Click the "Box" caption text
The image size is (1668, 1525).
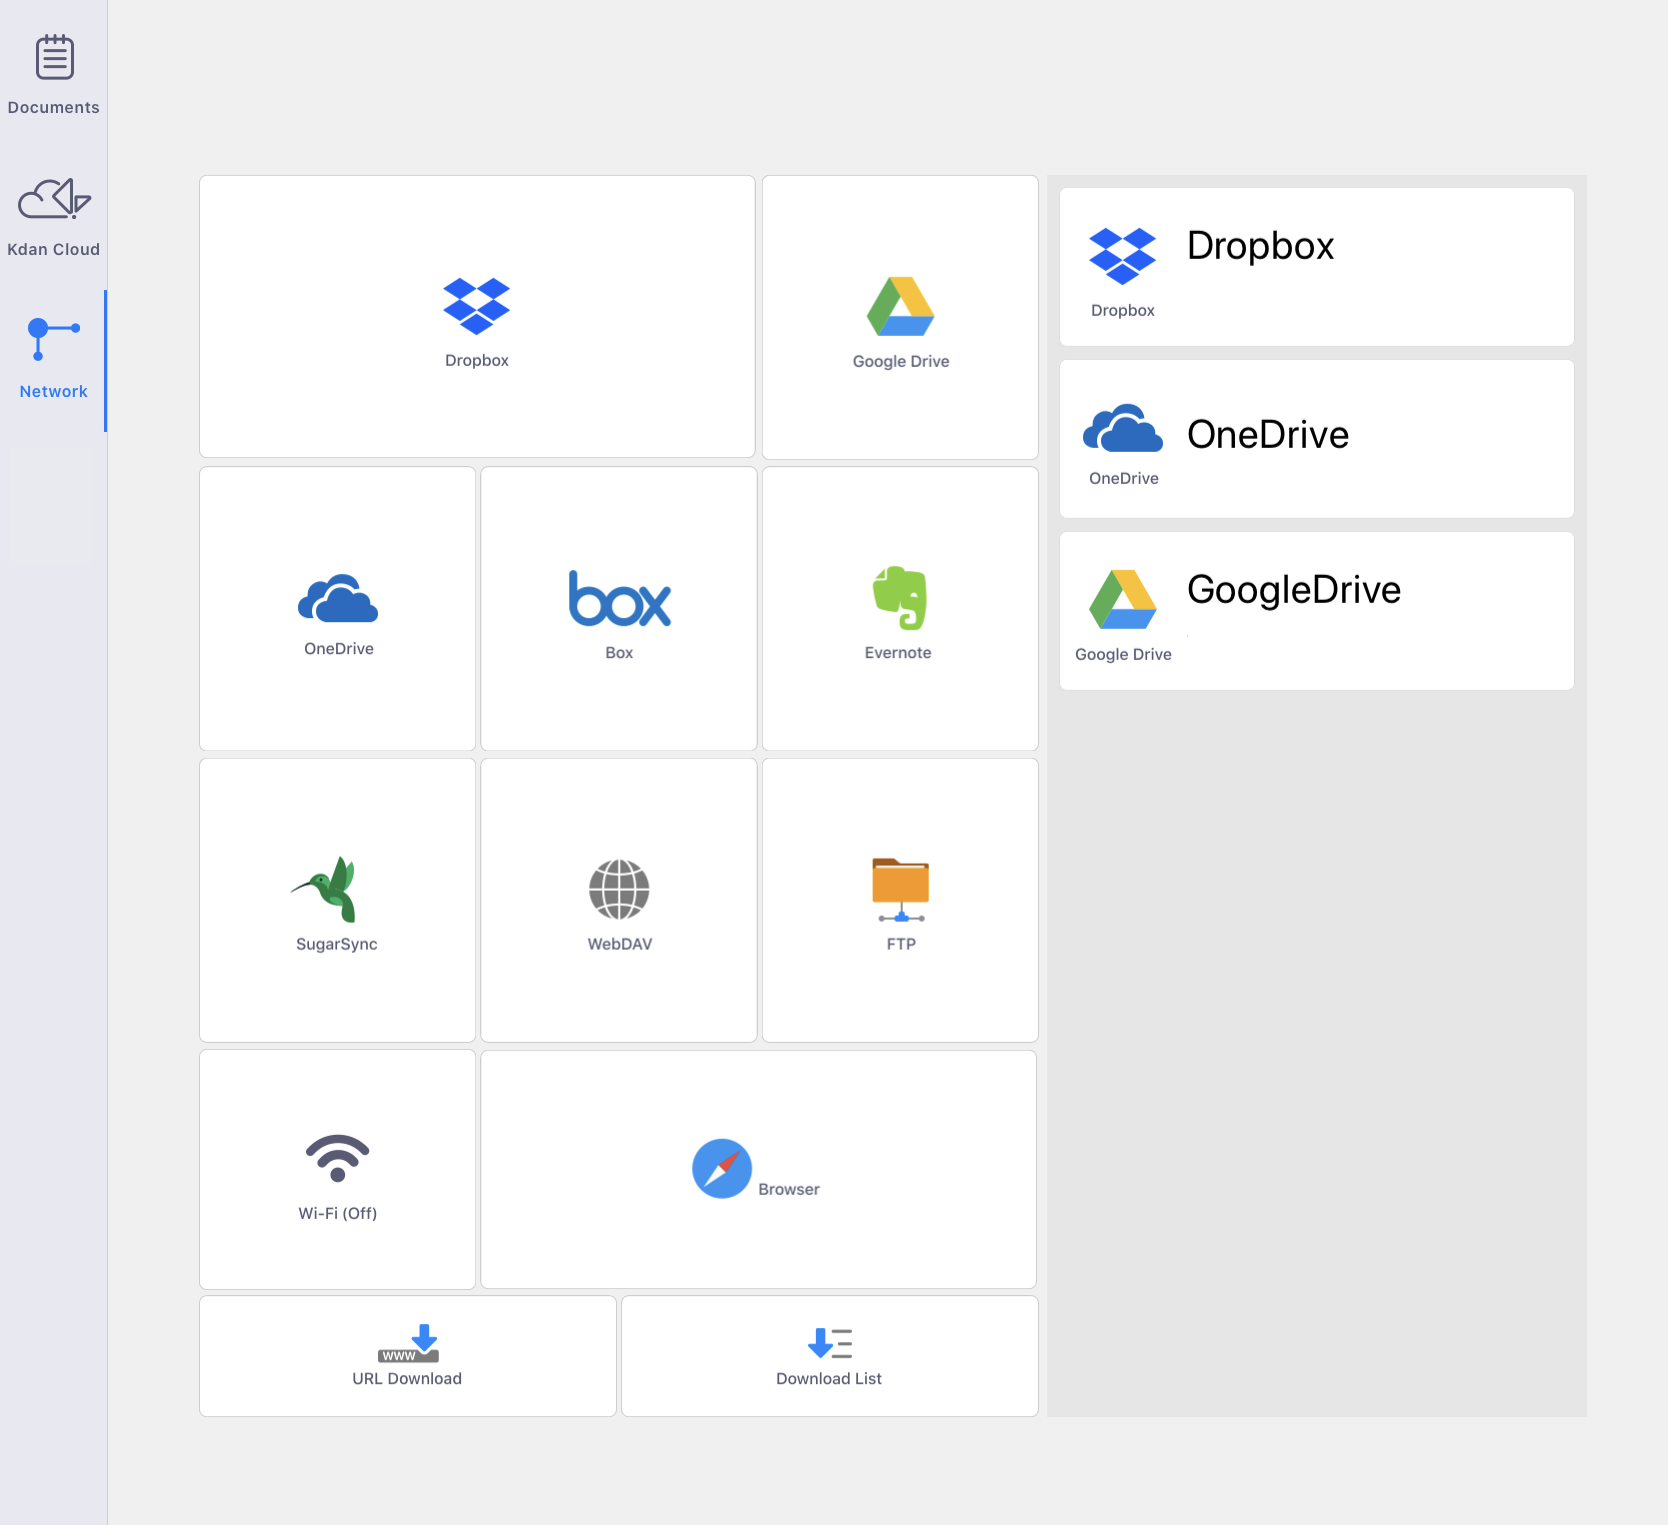click(619, 652)
